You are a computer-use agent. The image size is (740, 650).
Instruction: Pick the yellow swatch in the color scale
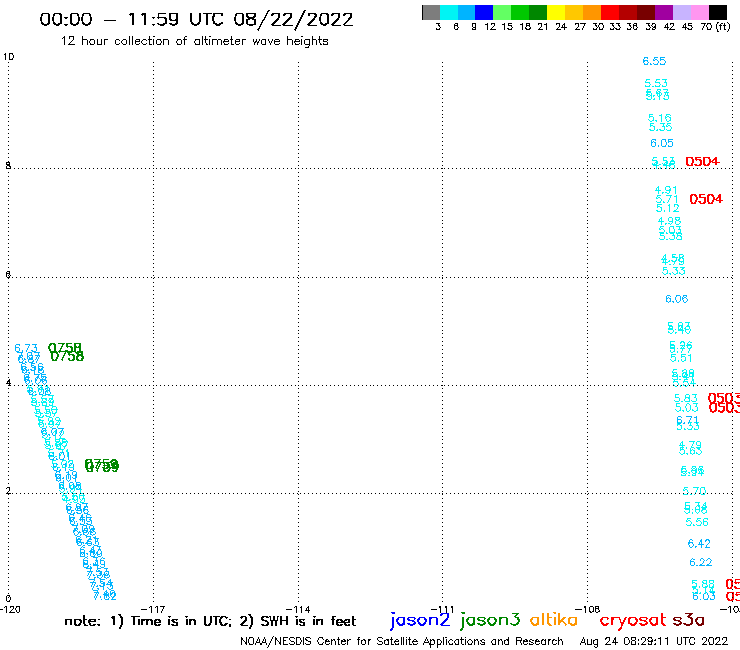556,12
